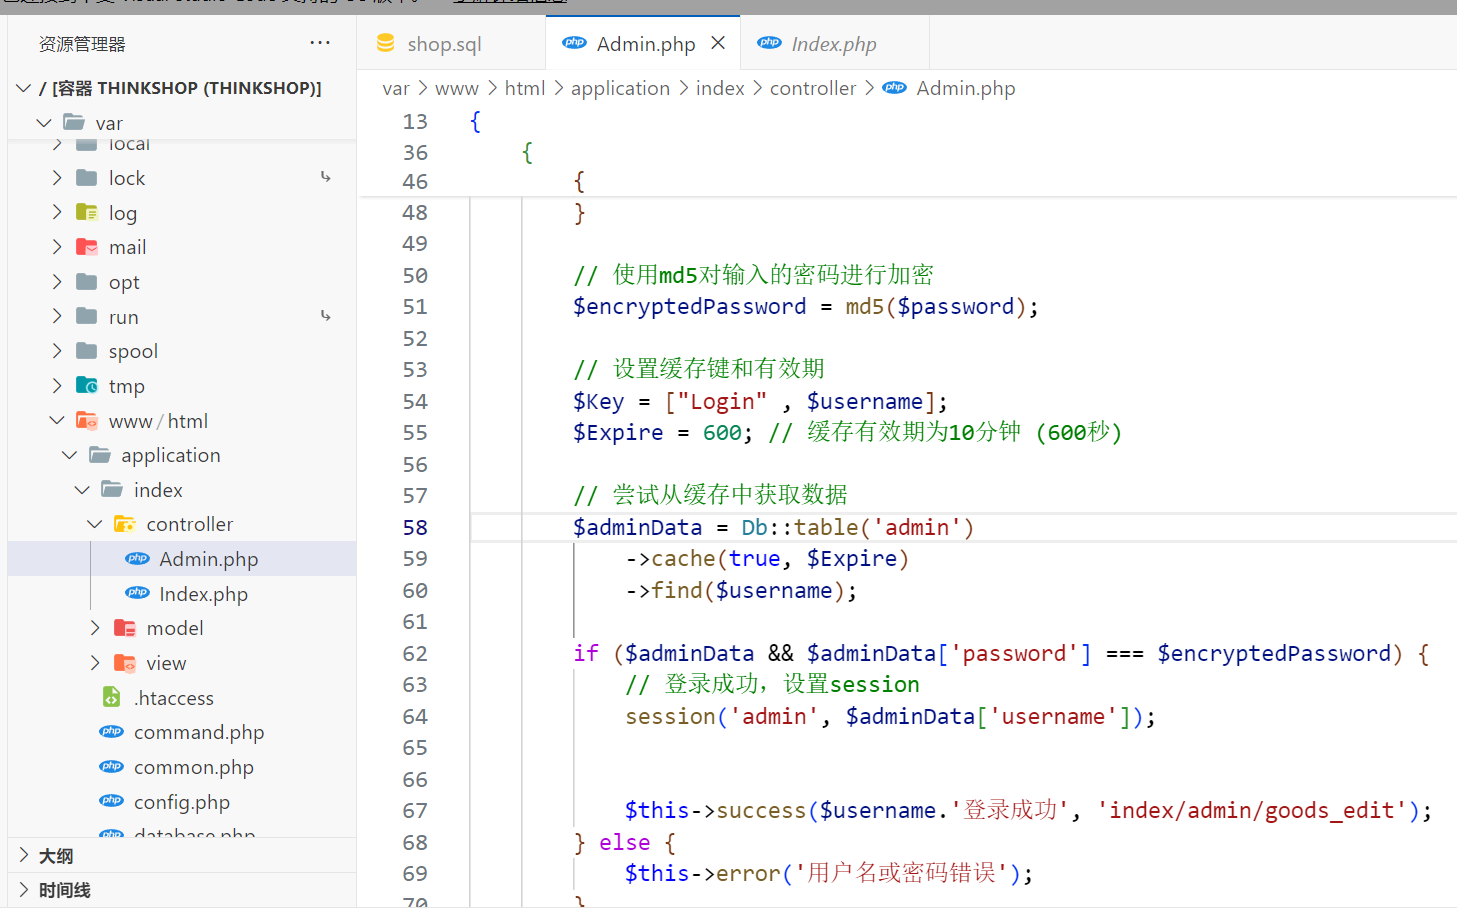Screen dimensions: 1457x908
Task: Click symlink arrow badge on run folder
Action: coord(326,316)
